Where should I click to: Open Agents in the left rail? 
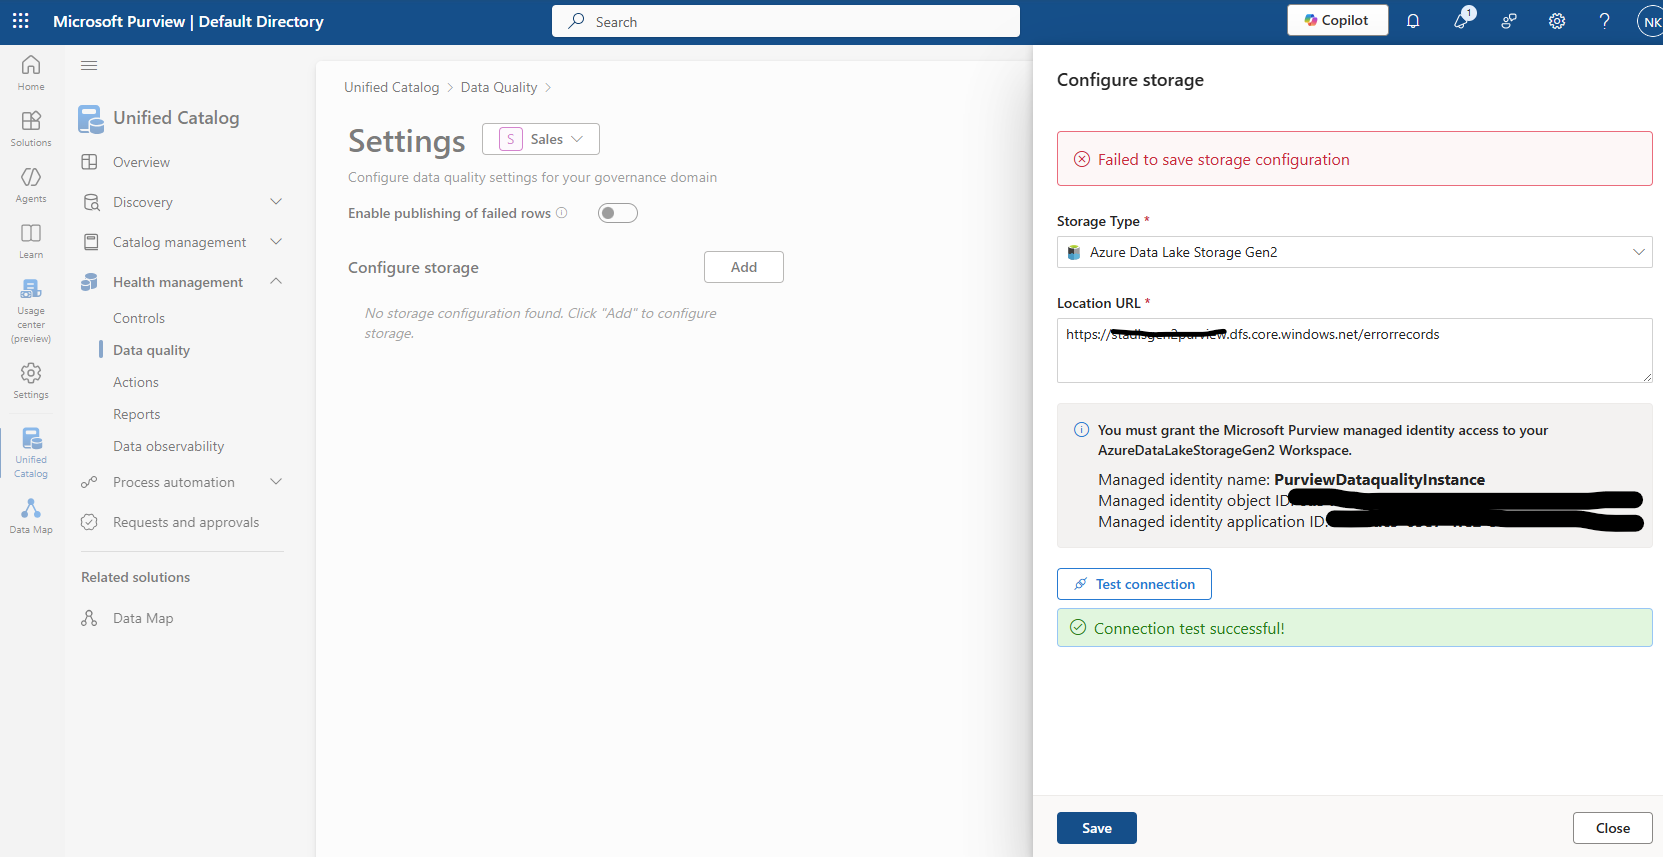(x=31, y=184)
